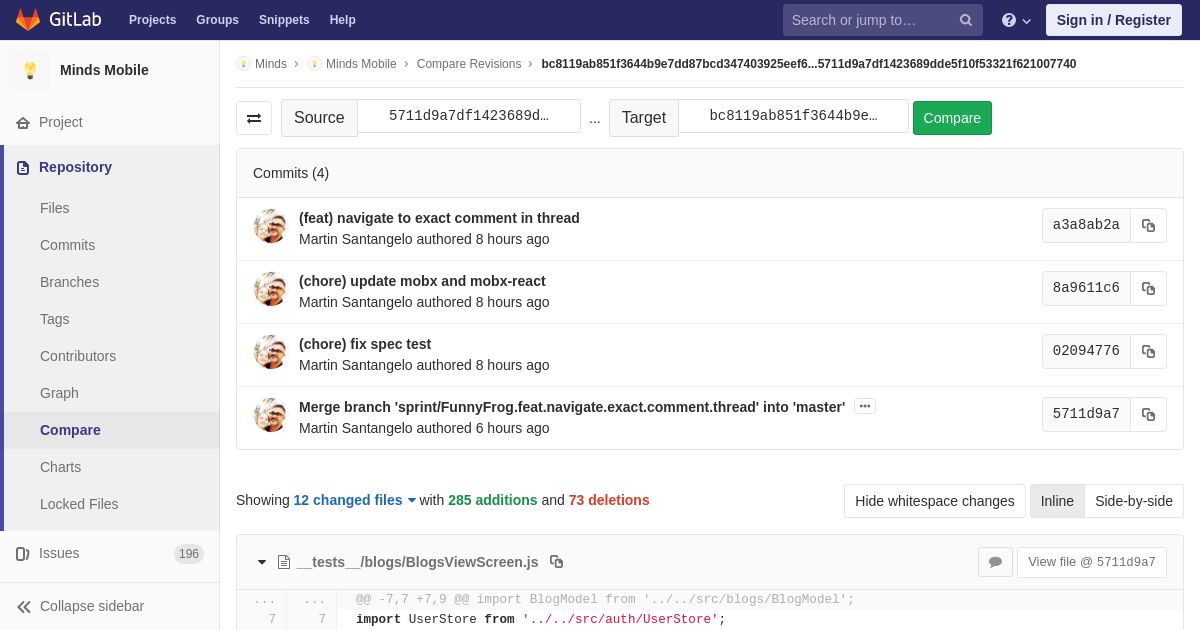This screenshot has height=630, width=1200.
Task: Select Inline diff view
Action: pos(1057,501)
